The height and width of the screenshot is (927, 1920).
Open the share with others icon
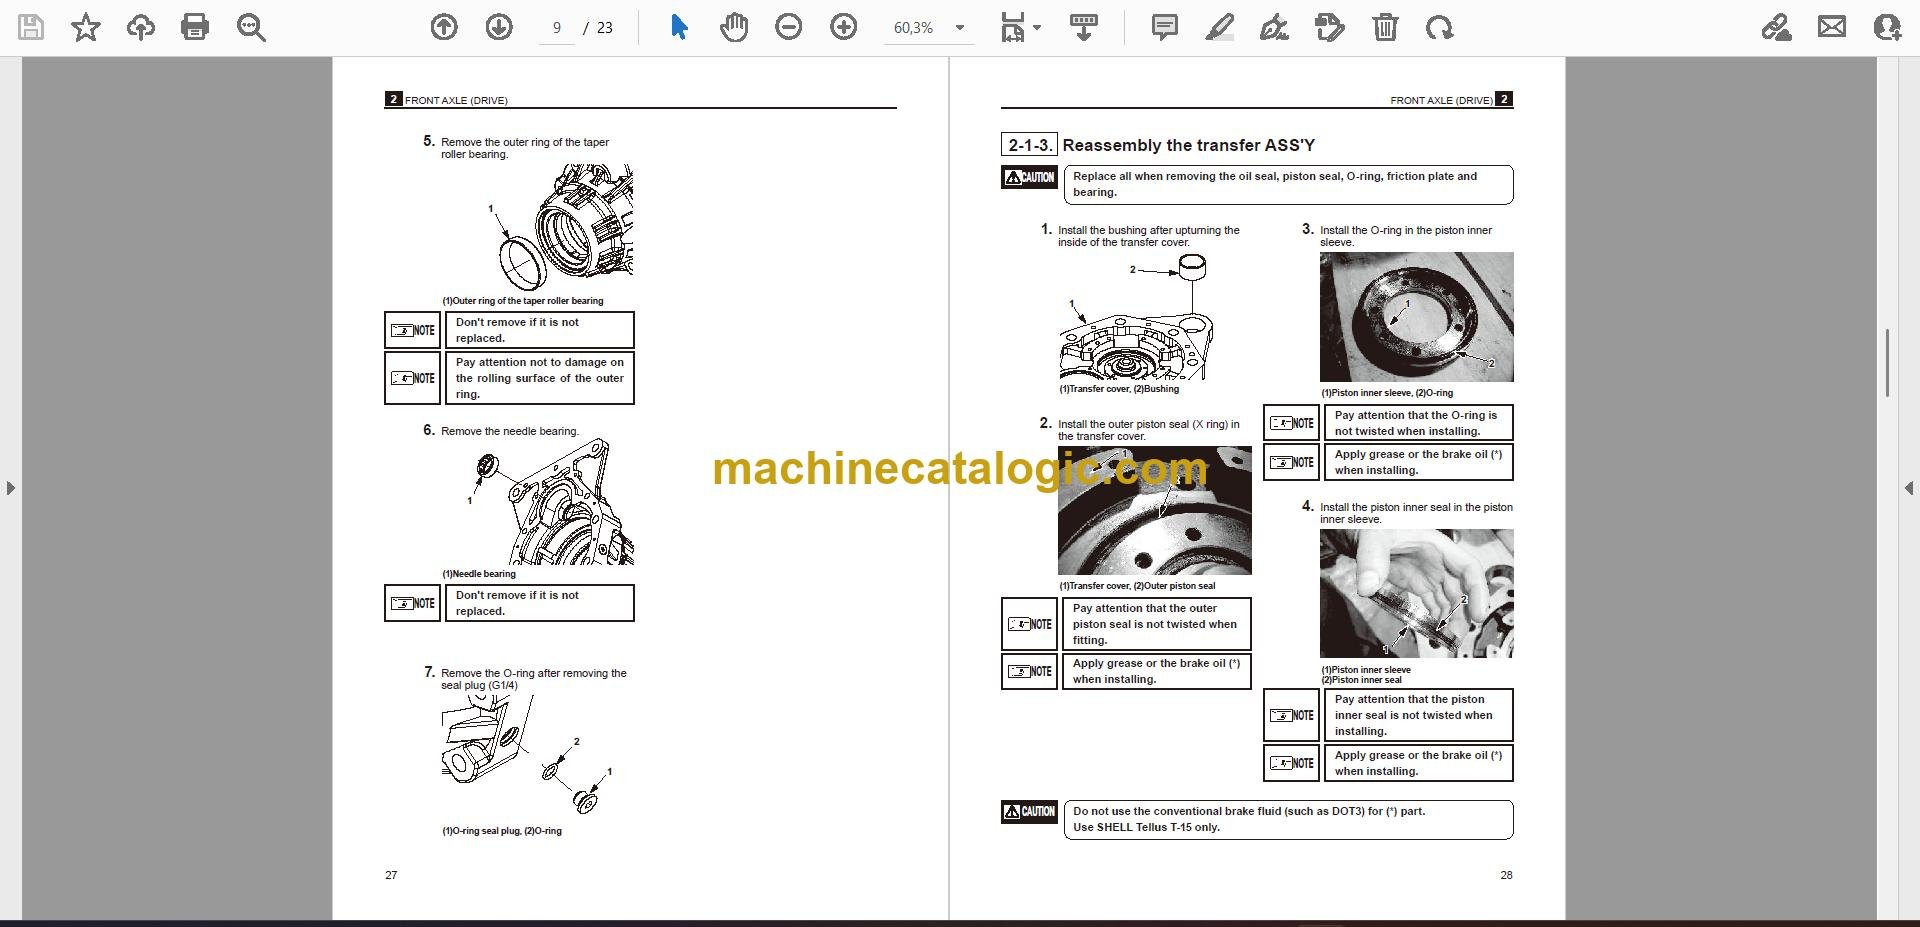point(1887,27)
